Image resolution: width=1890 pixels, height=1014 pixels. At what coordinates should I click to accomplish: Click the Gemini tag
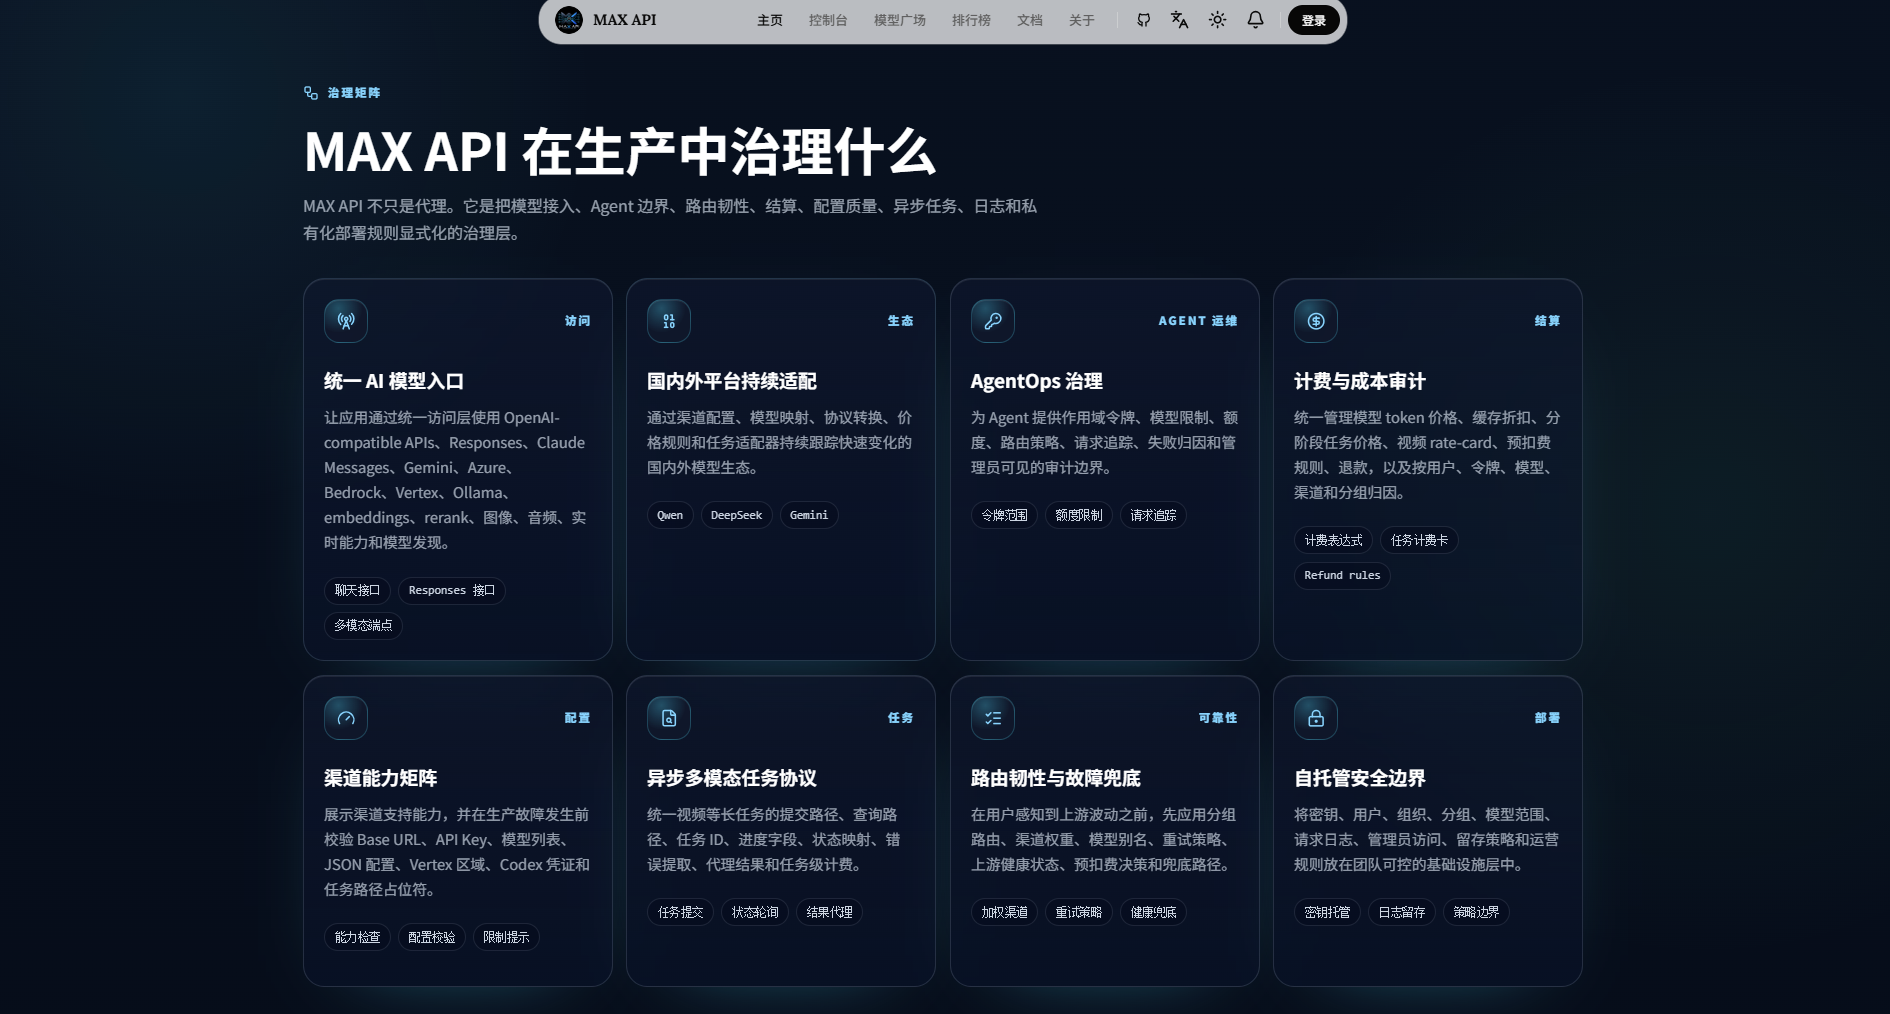(809, 516)
